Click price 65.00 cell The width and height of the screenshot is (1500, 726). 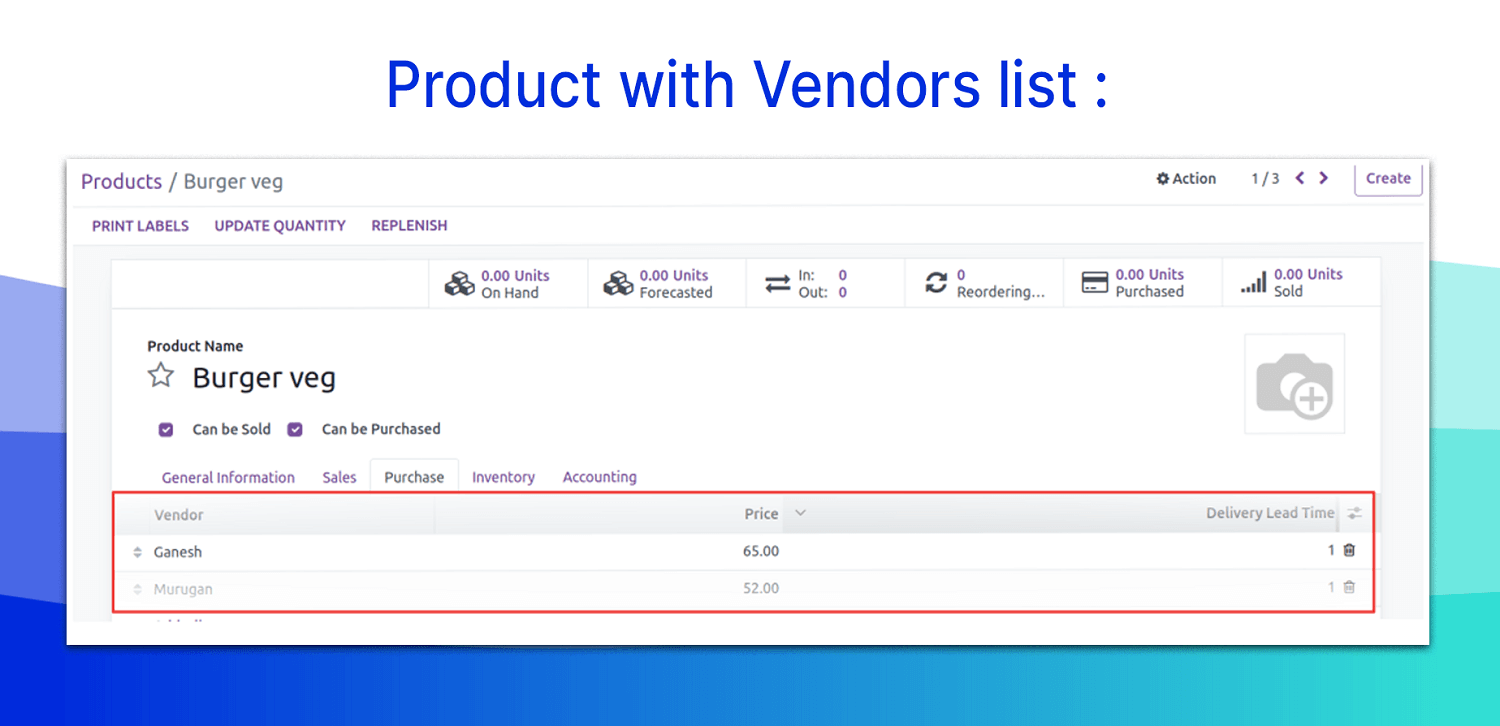tap(761, 551)
